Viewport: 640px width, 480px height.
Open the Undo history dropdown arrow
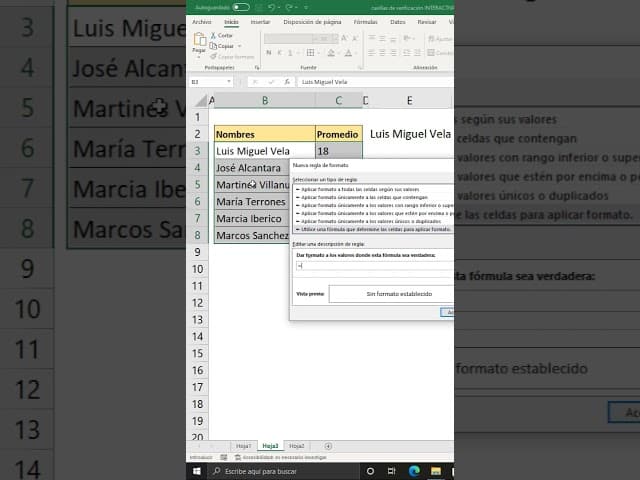[x=278, y=7]
